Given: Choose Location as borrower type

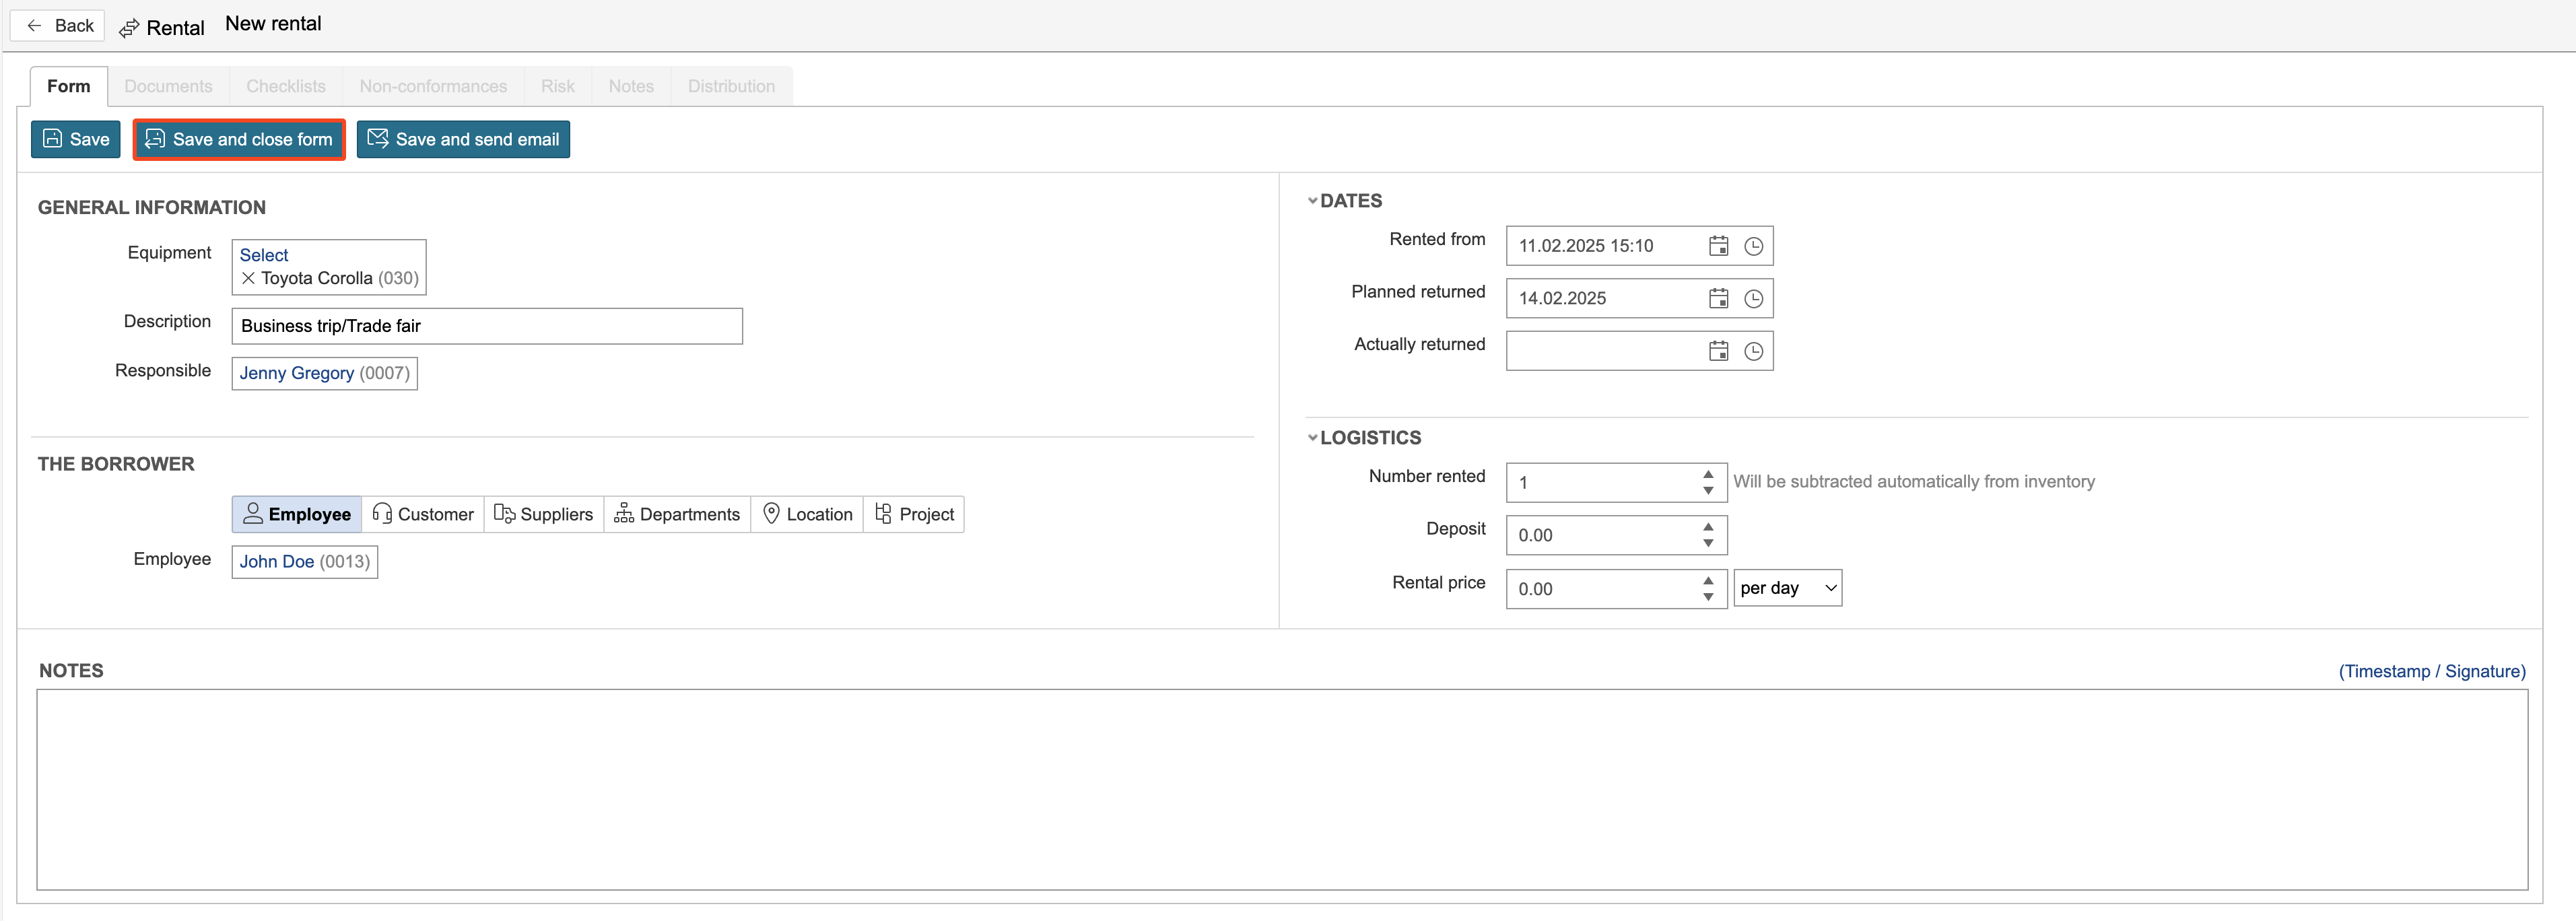Looking at the screenshot, I should pyautogui.click(x=807, y=514).
